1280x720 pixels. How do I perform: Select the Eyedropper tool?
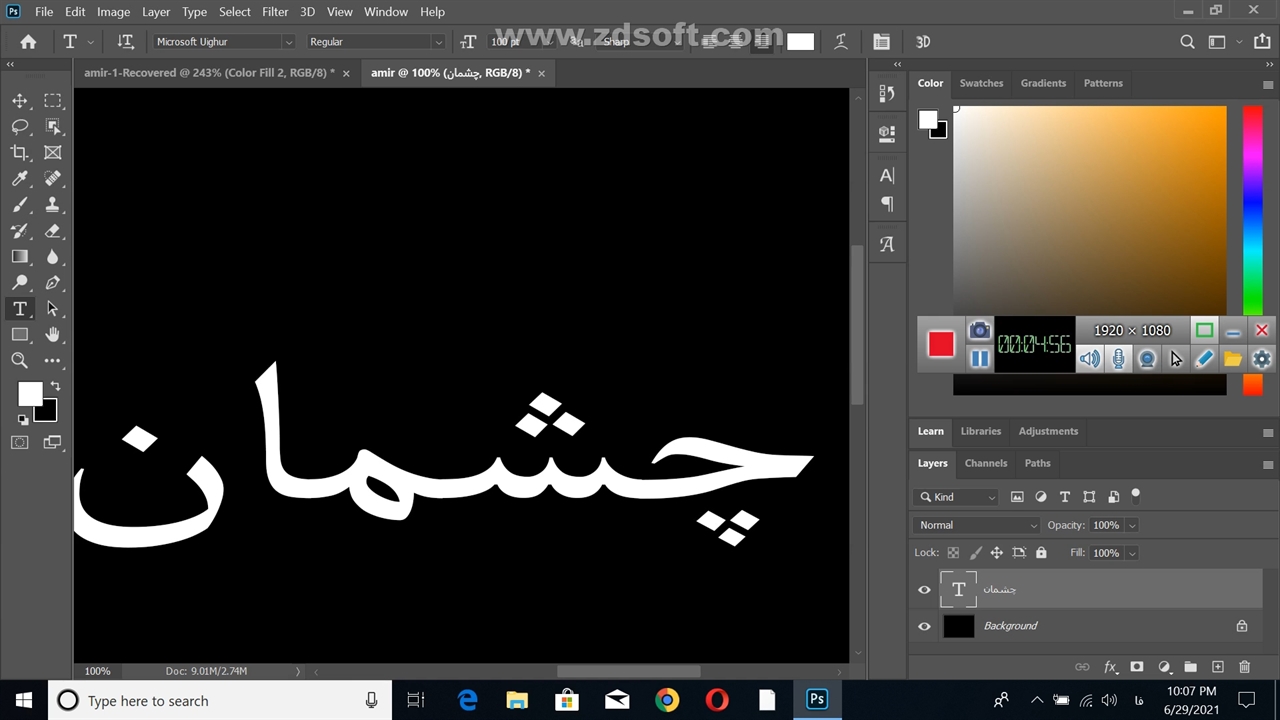(x=19, y=179)
